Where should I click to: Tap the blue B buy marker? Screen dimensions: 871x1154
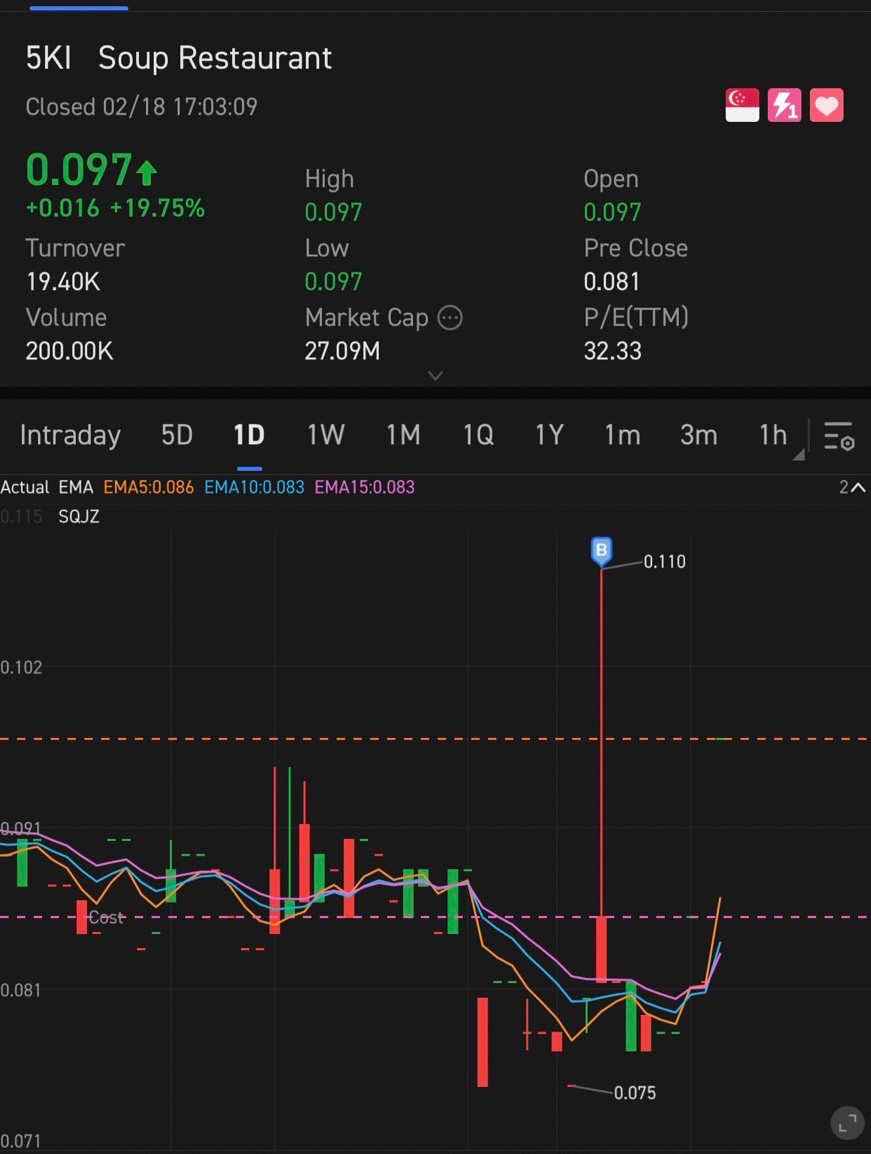coord(602,551)
